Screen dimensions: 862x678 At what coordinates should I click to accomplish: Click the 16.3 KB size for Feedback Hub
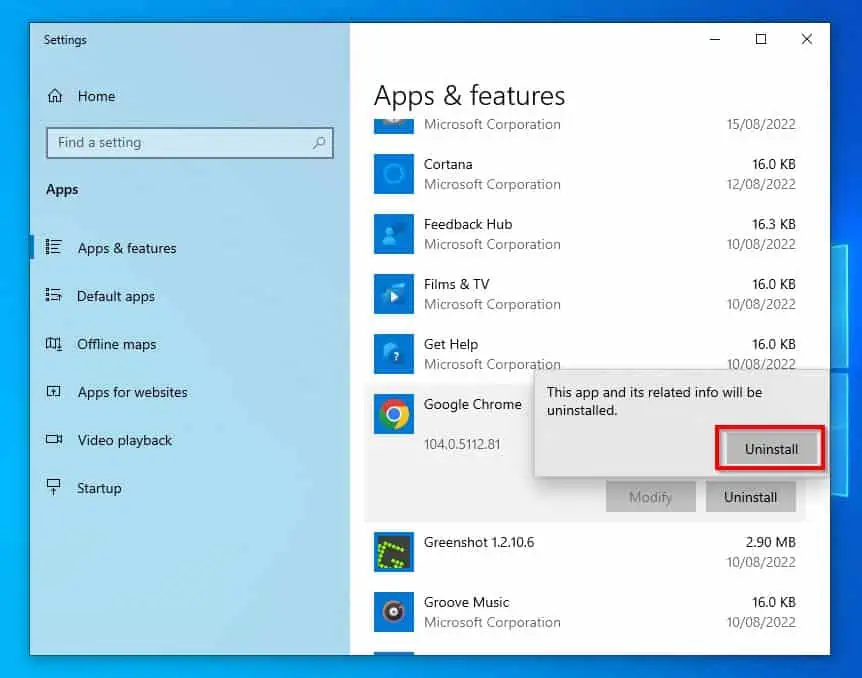coord(774,224)
